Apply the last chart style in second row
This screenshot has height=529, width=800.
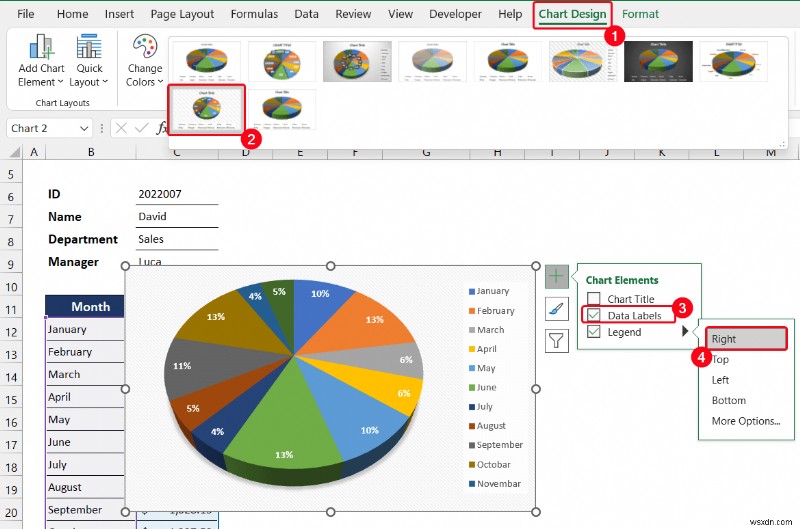282,109
